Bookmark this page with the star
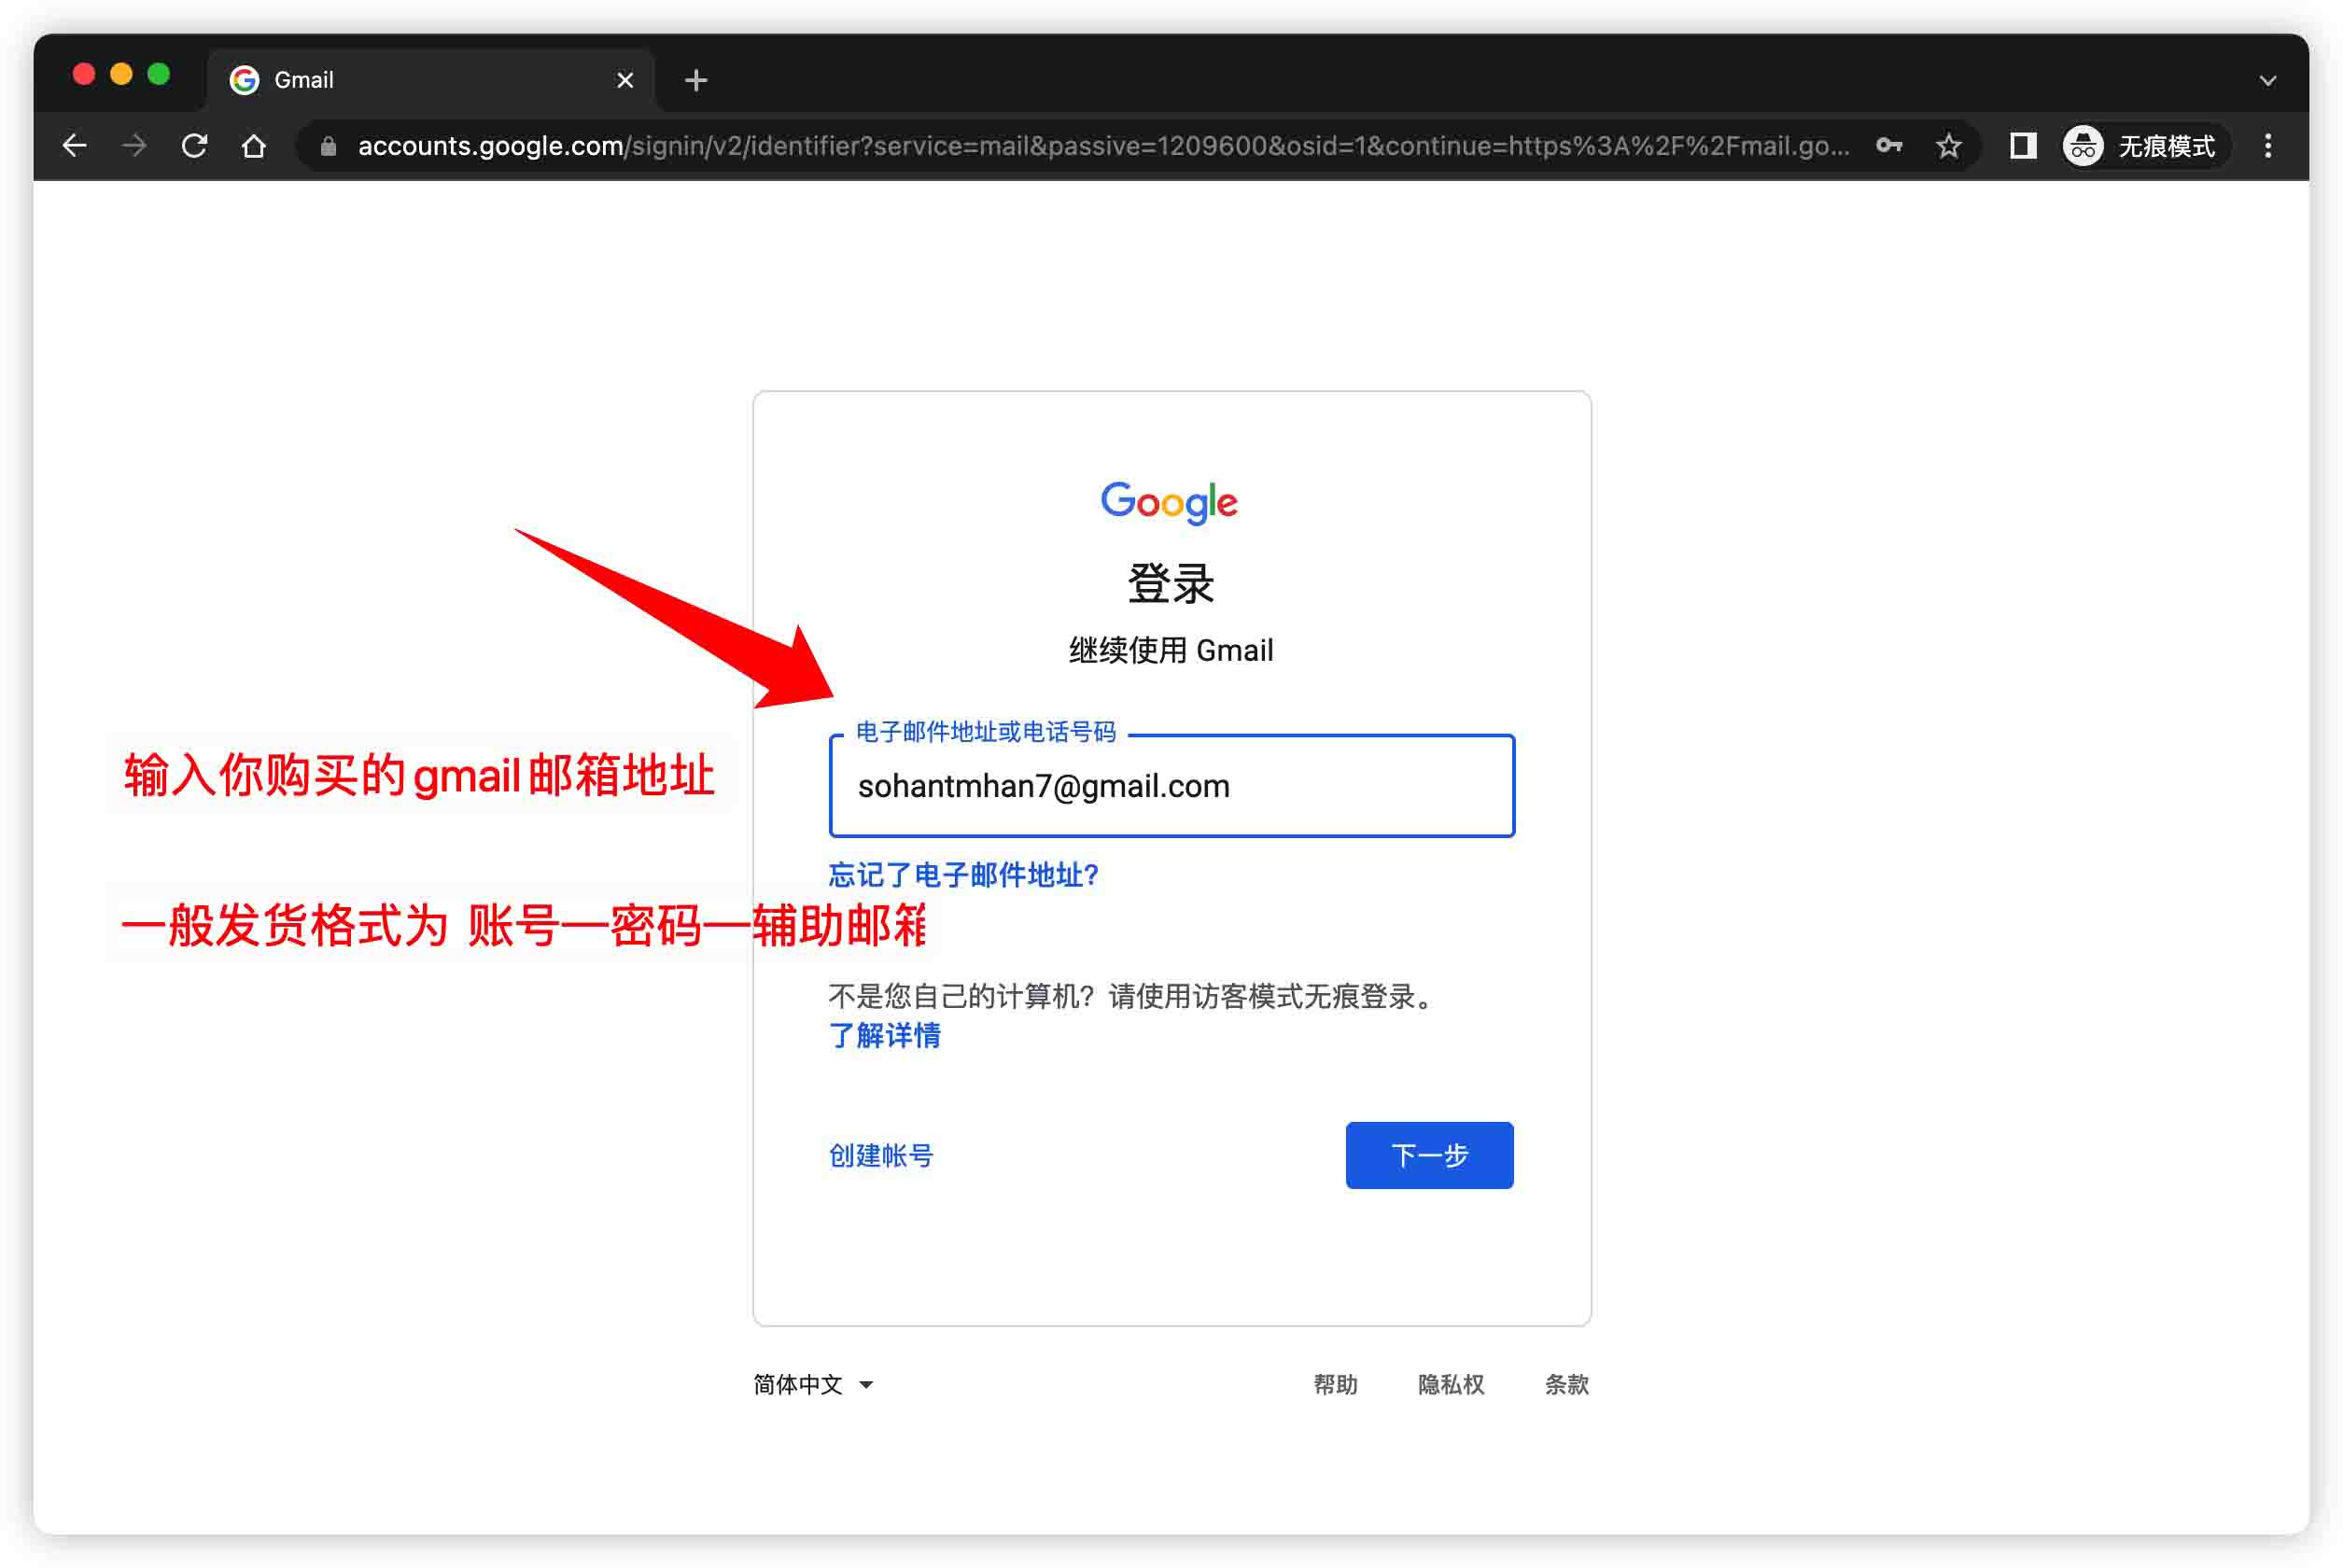2343x1568 pixels. [x=1949, y=146]
